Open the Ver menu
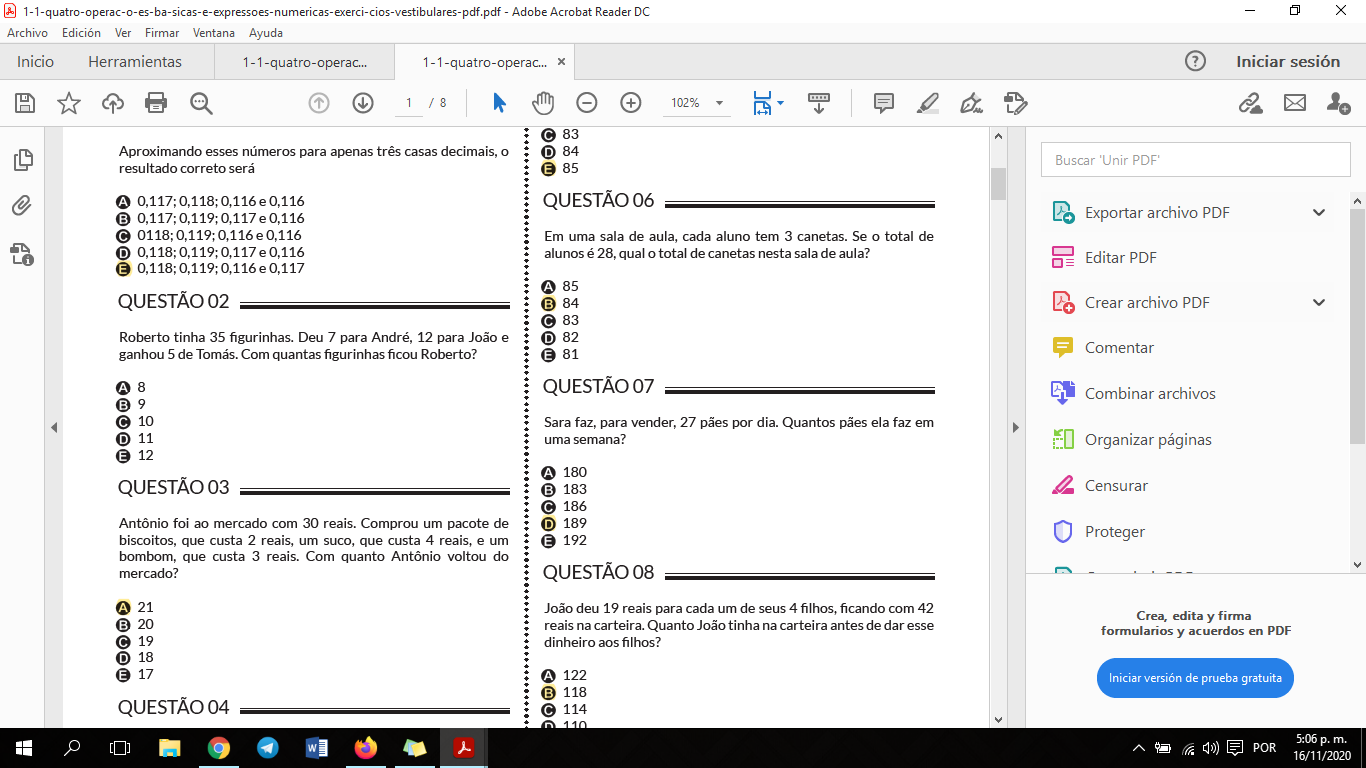The image size is (1366, 768). point(123,33)
